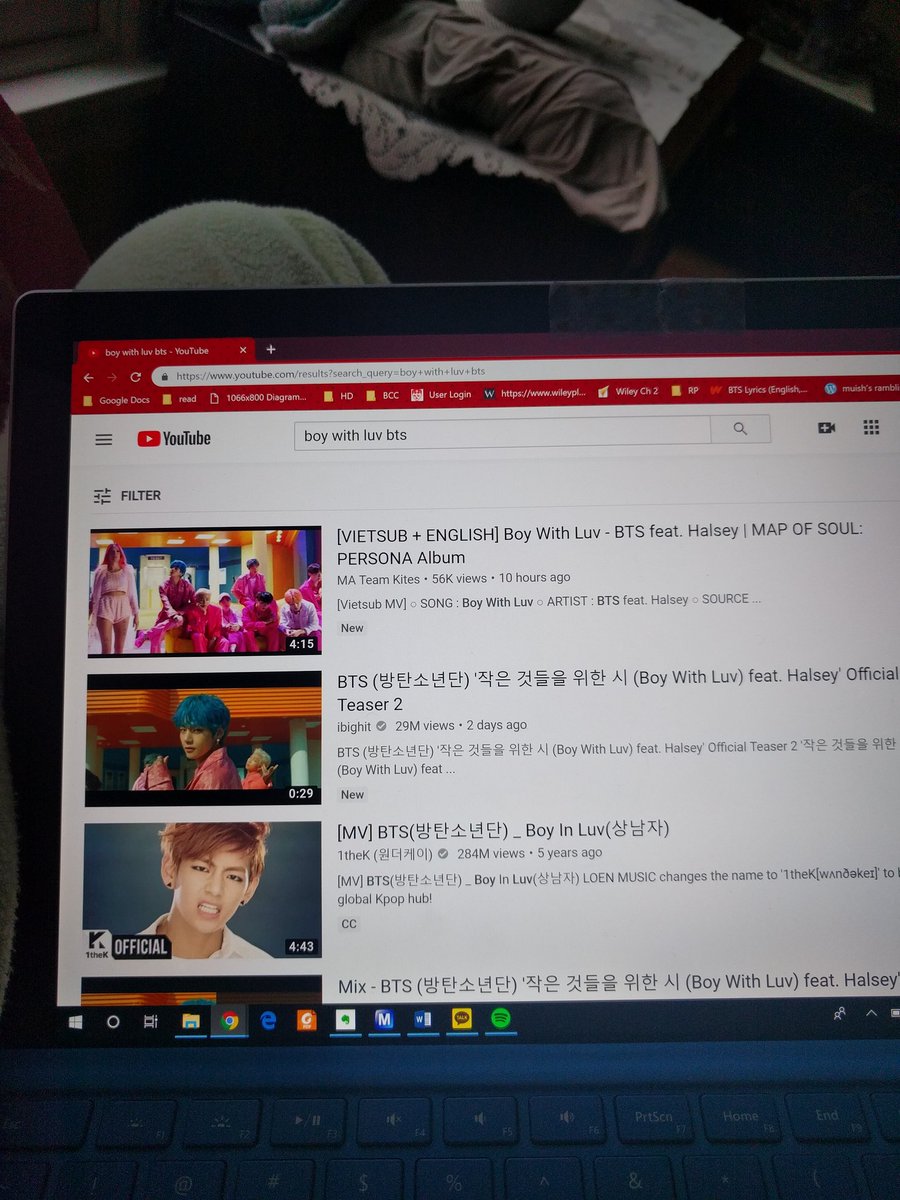Image resolution: width=900 pixels, height=1200 pixels.
Task: Open the BTS Lyrics (English bookmark
Action: pos(759,390)
